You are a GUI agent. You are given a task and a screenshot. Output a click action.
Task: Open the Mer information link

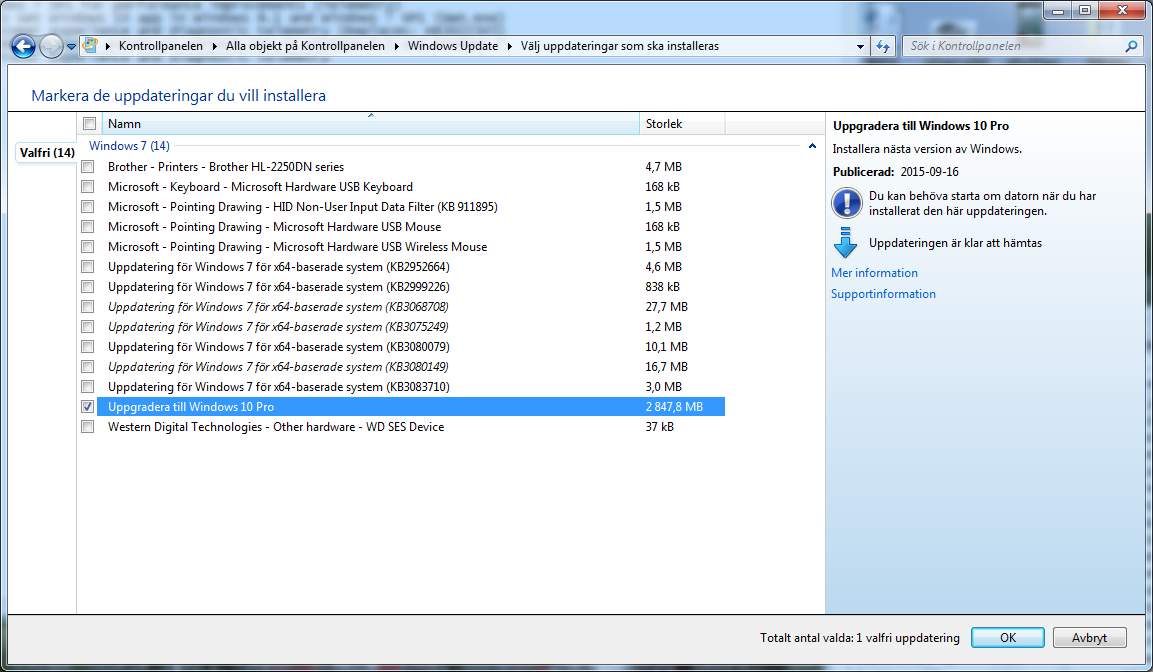click(874, 273)
